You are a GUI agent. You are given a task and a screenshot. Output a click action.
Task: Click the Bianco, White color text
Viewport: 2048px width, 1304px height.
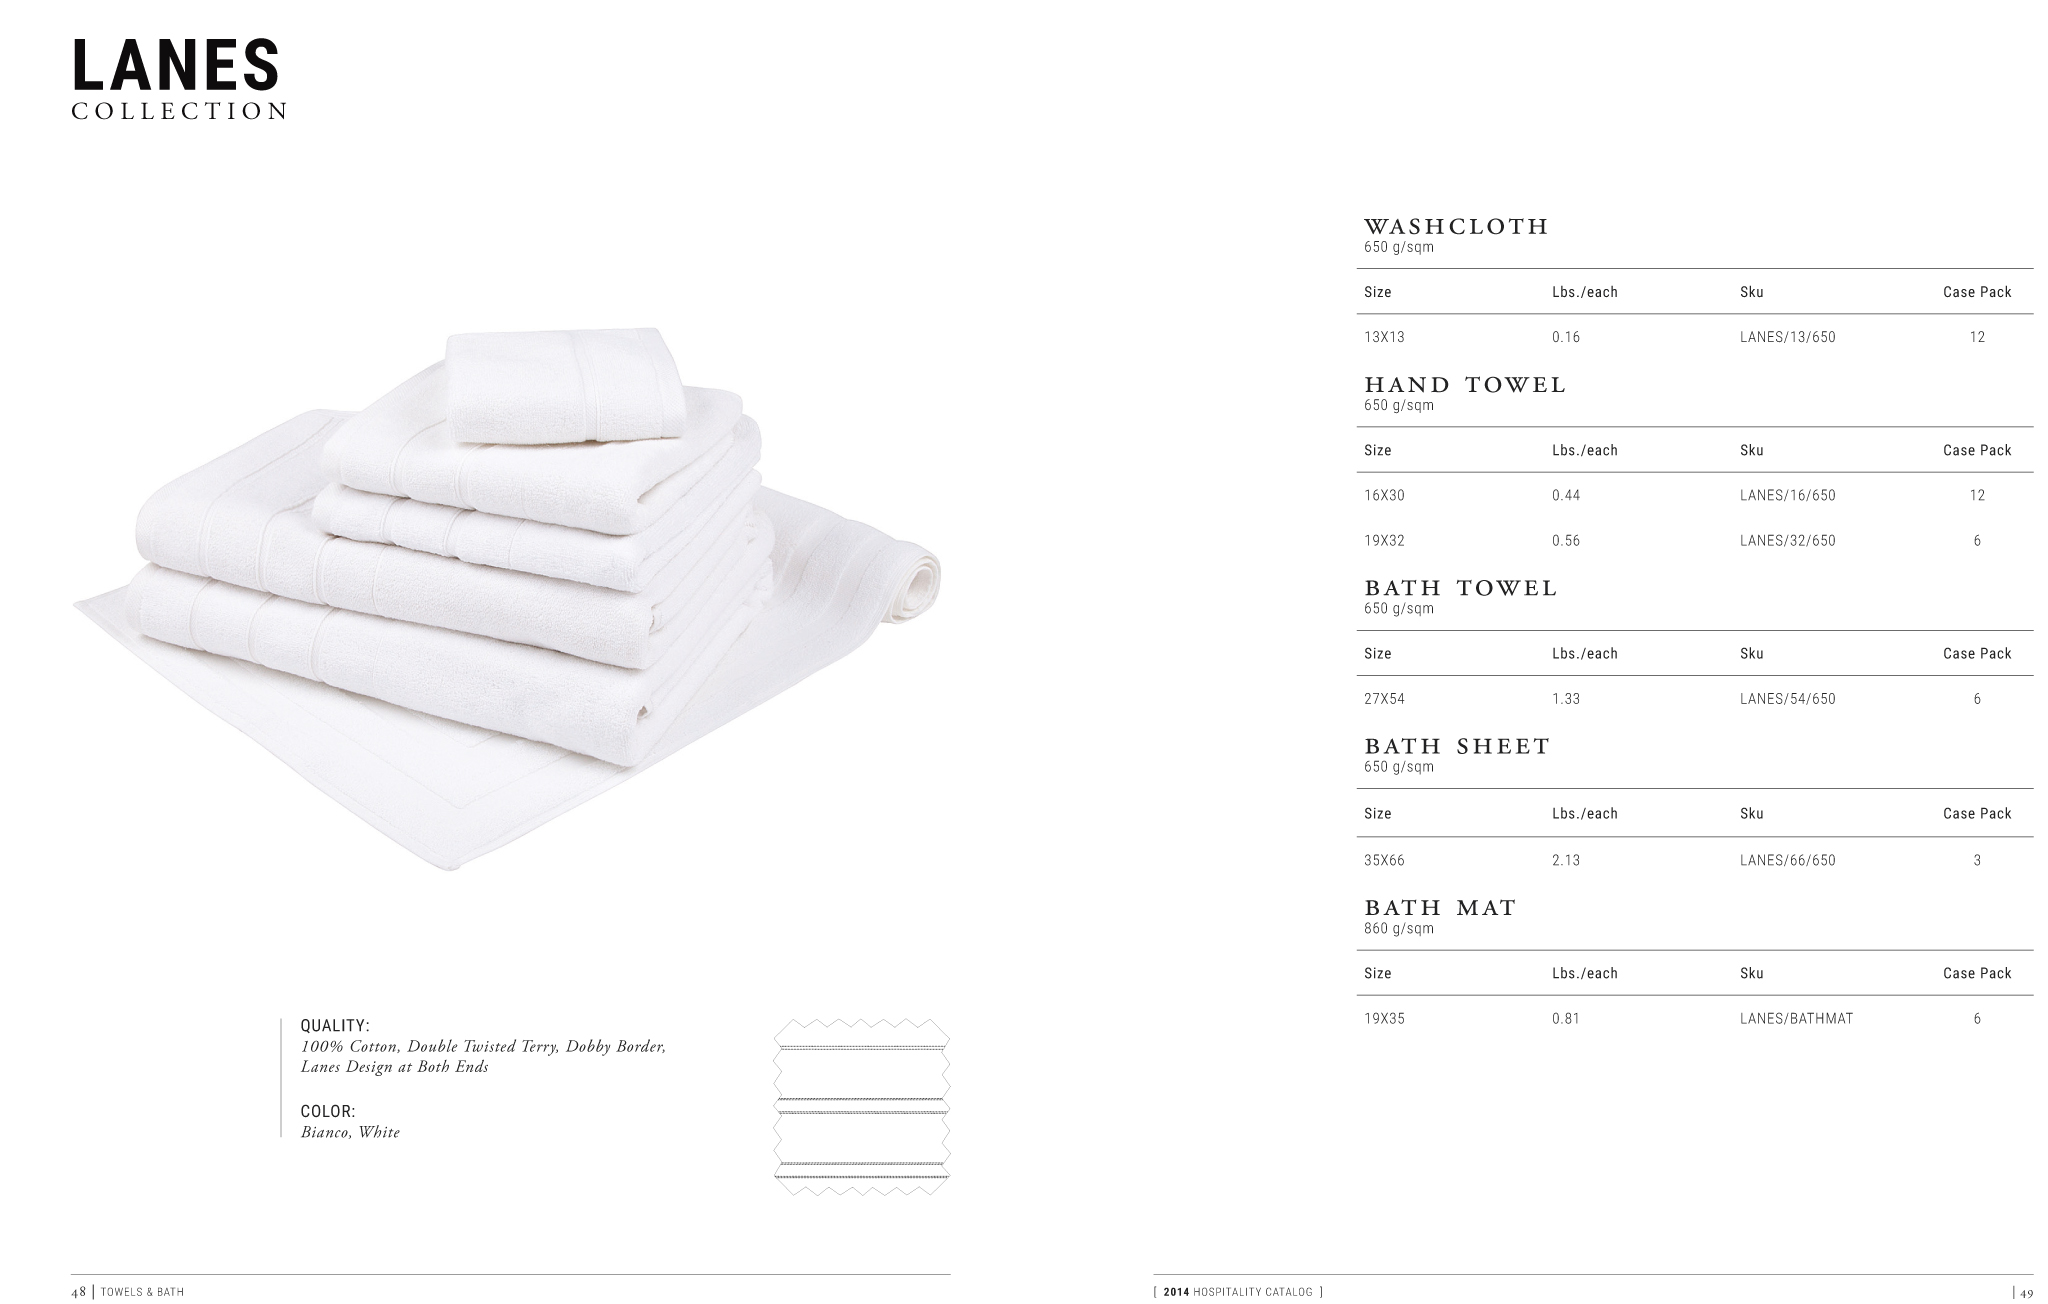click(x=350, y=1132)
